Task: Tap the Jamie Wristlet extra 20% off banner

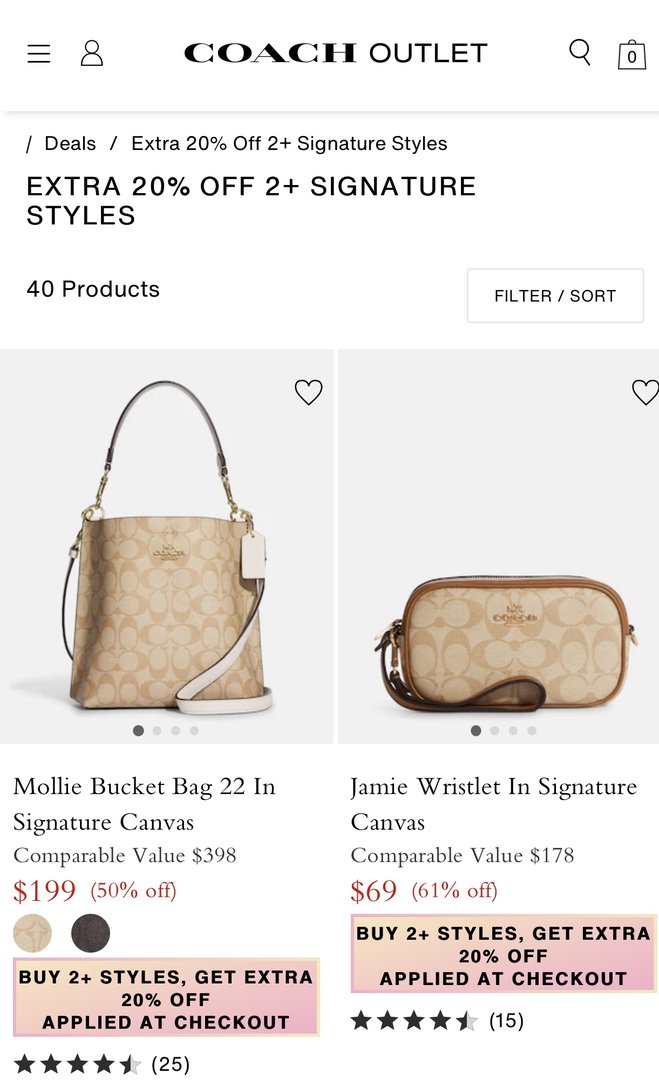Action: (503, 955)
